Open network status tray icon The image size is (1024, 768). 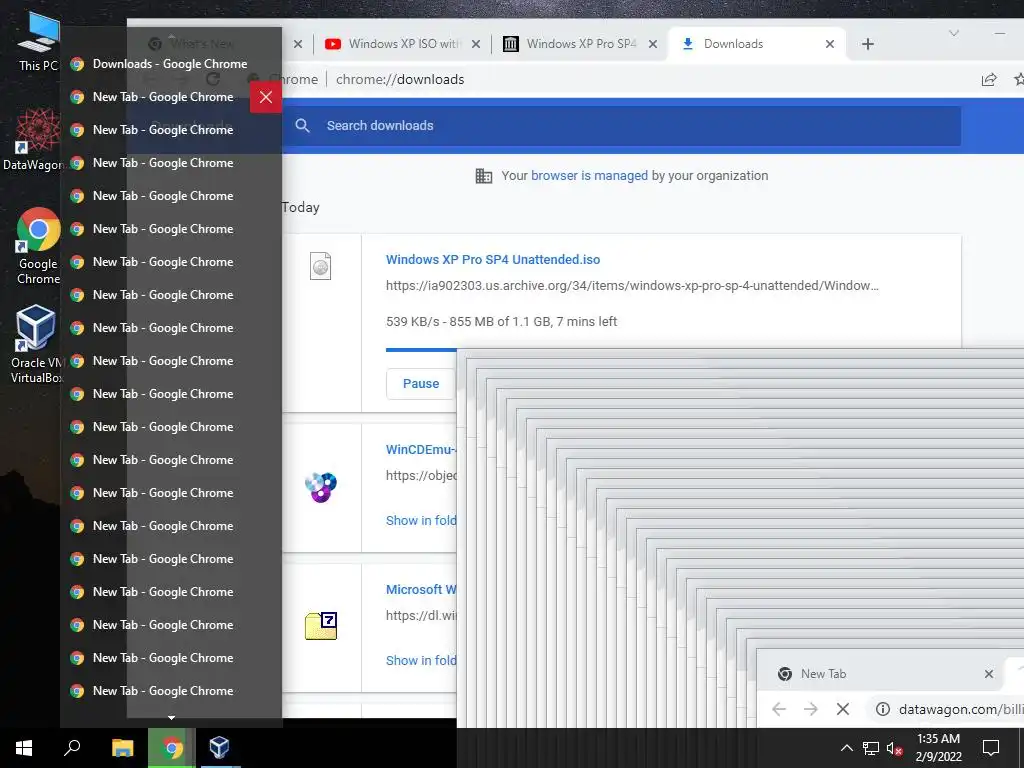pyautogui.click(x=871, y=748)
